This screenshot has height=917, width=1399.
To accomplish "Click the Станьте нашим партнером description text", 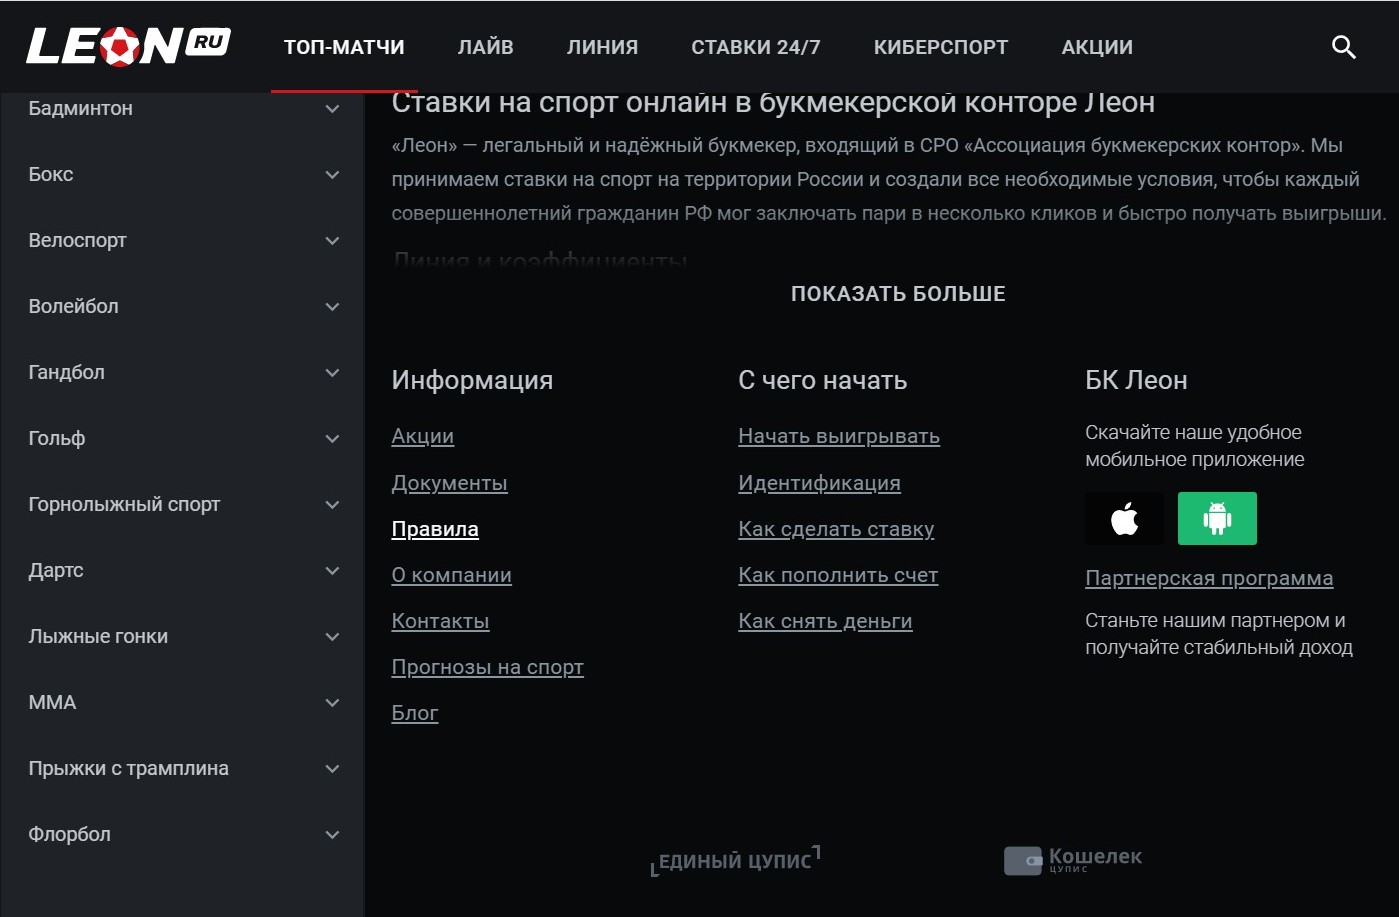I will pos(1219,634).
